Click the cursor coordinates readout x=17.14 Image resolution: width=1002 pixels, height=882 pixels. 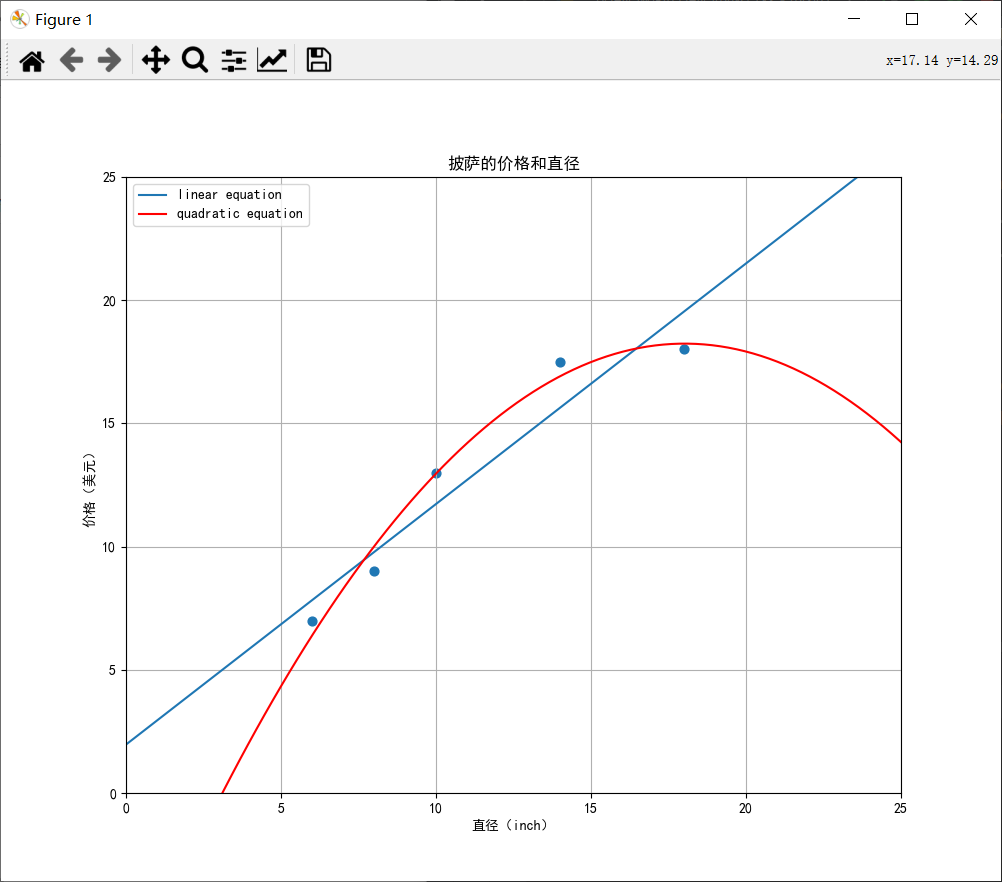click(912, 60)
